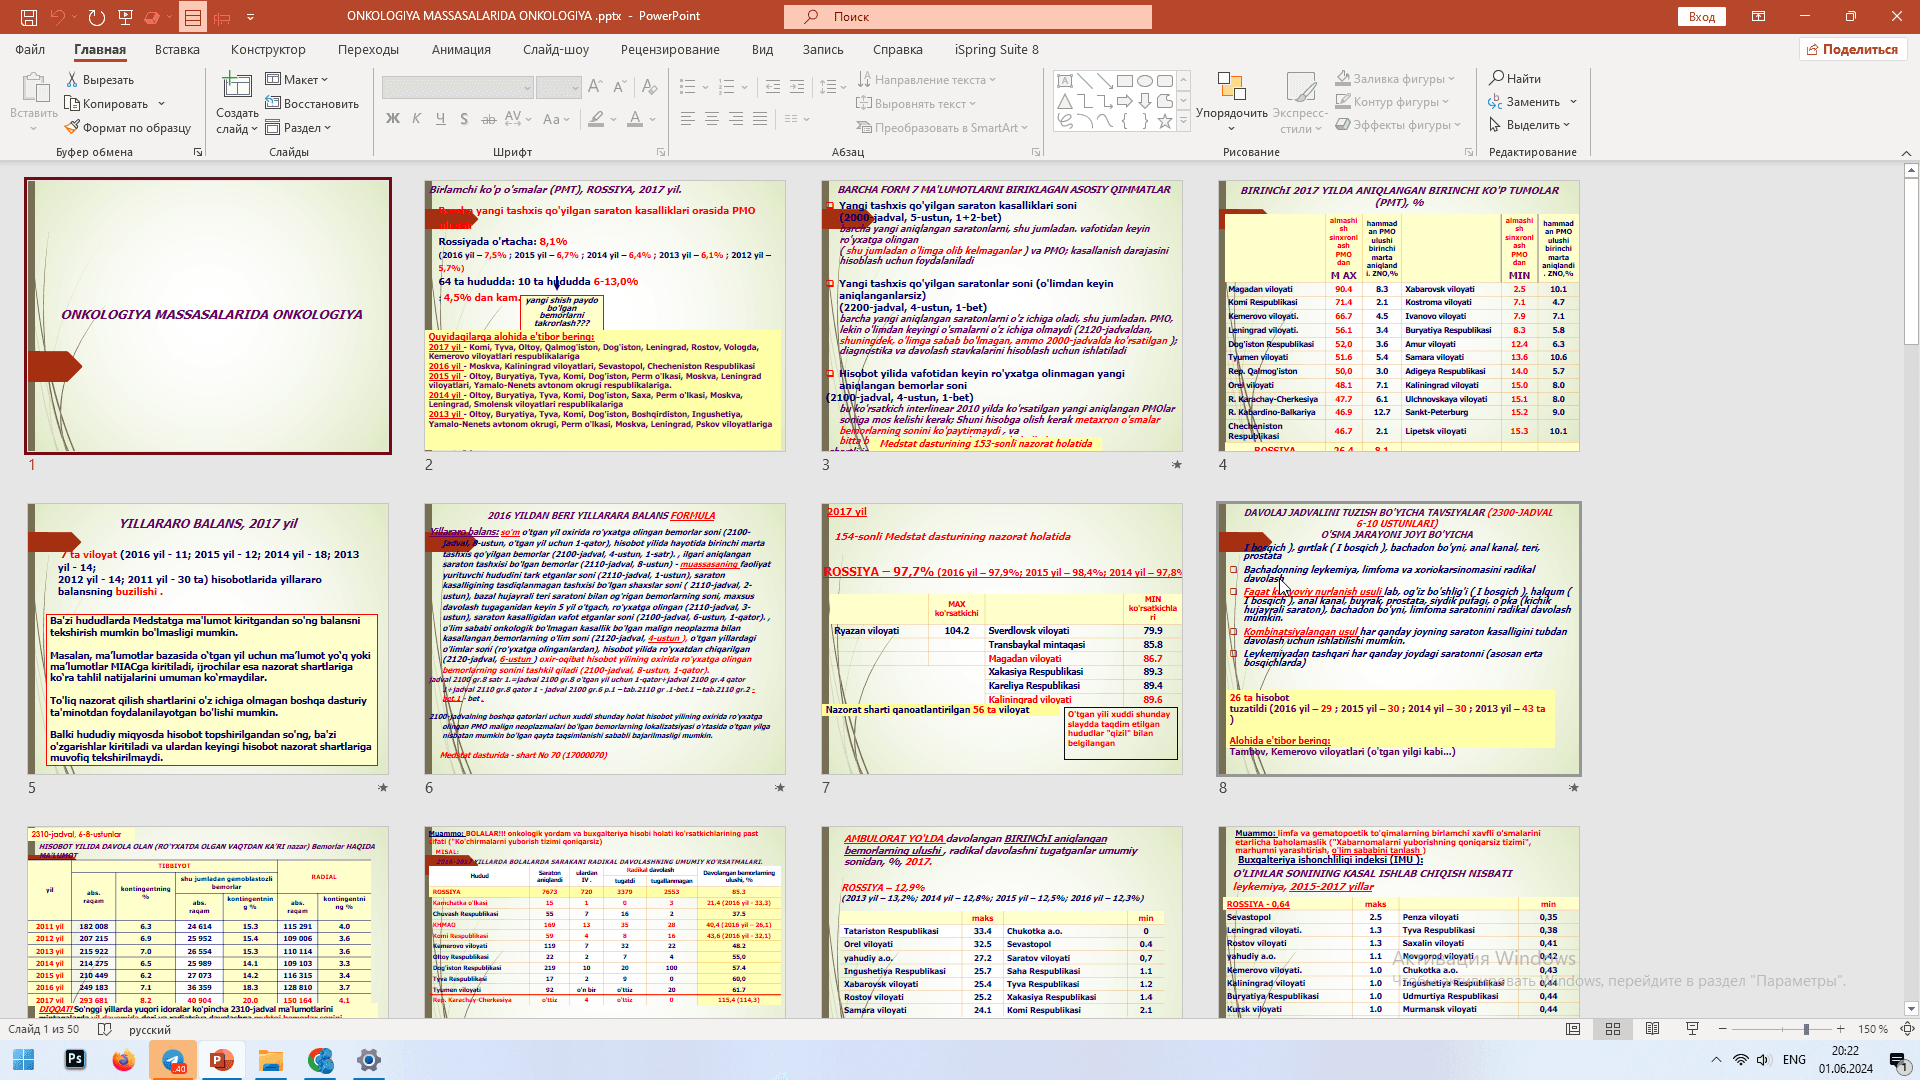
Task: Clear all text formatting
Action: 650,87
